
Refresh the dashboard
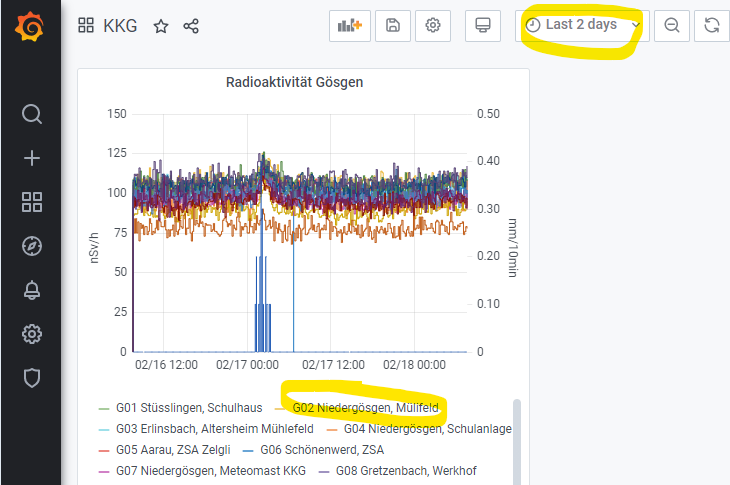pos(712,26)
